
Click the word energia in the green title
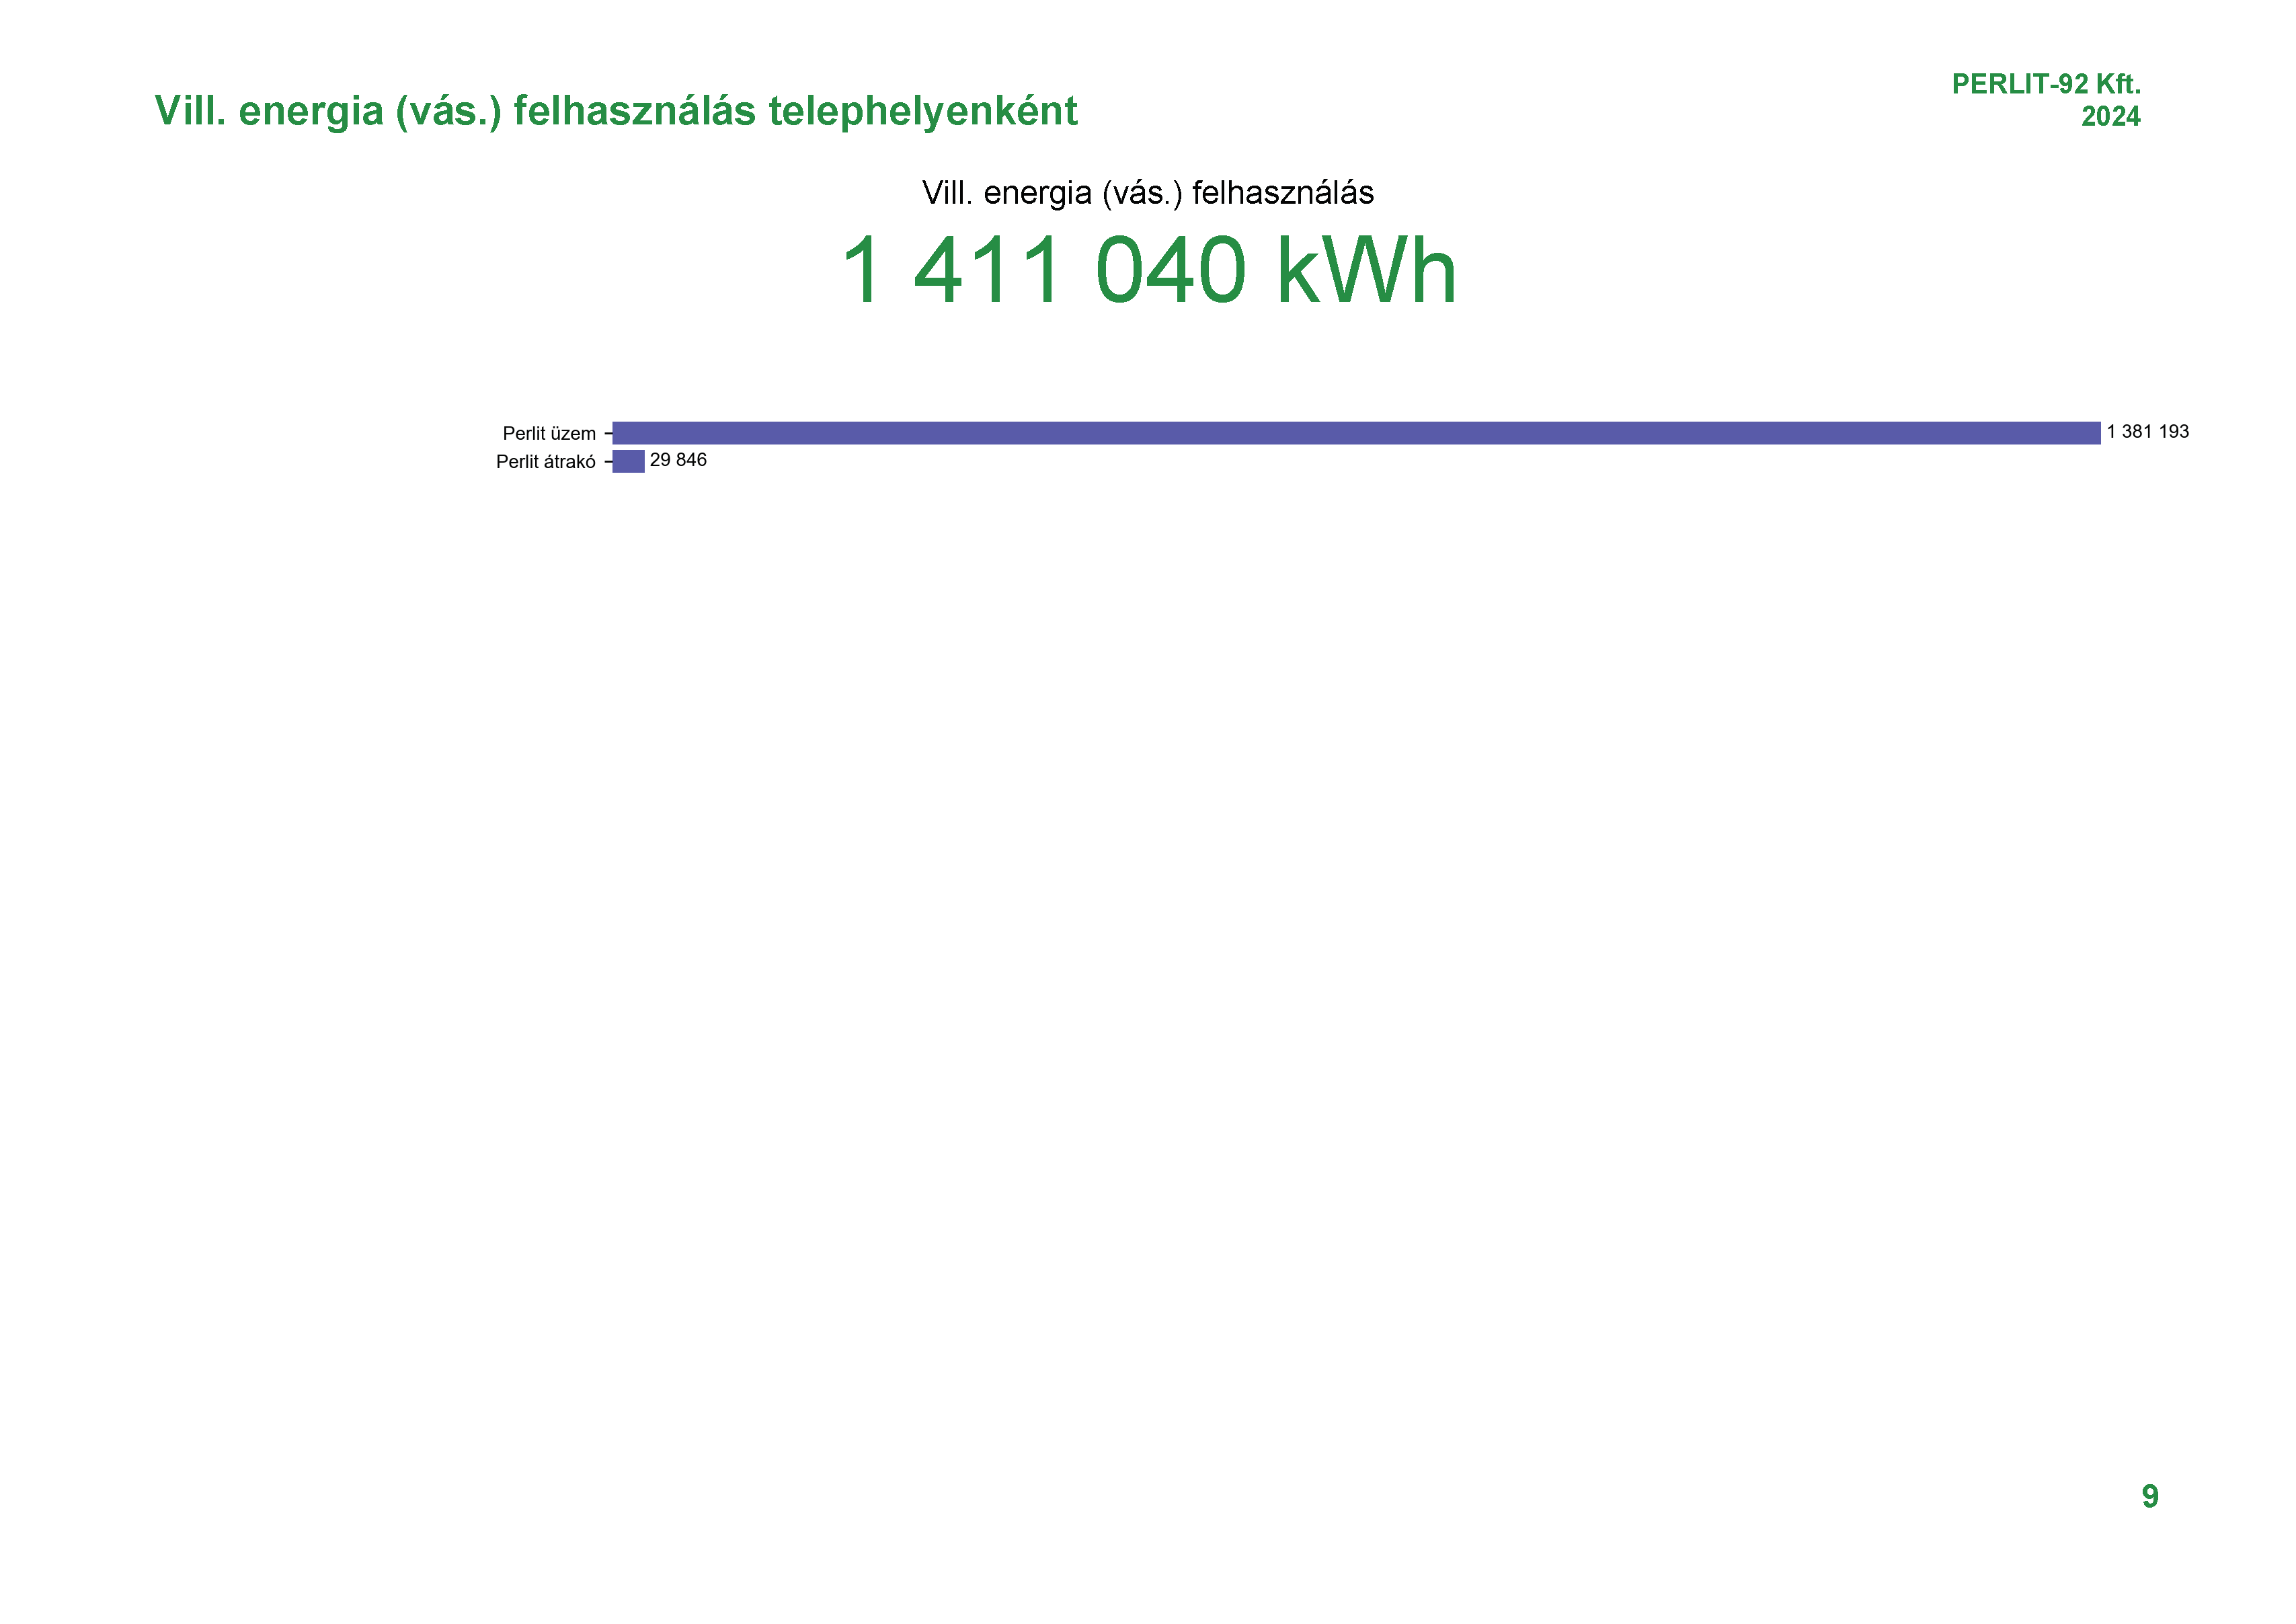point(310,111)
